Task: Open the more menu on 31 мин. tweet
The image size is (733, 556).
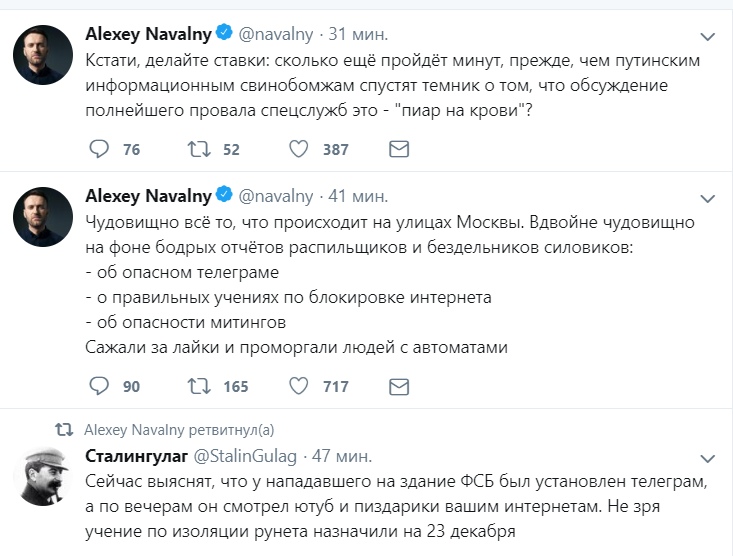Action: pos(708,36)
